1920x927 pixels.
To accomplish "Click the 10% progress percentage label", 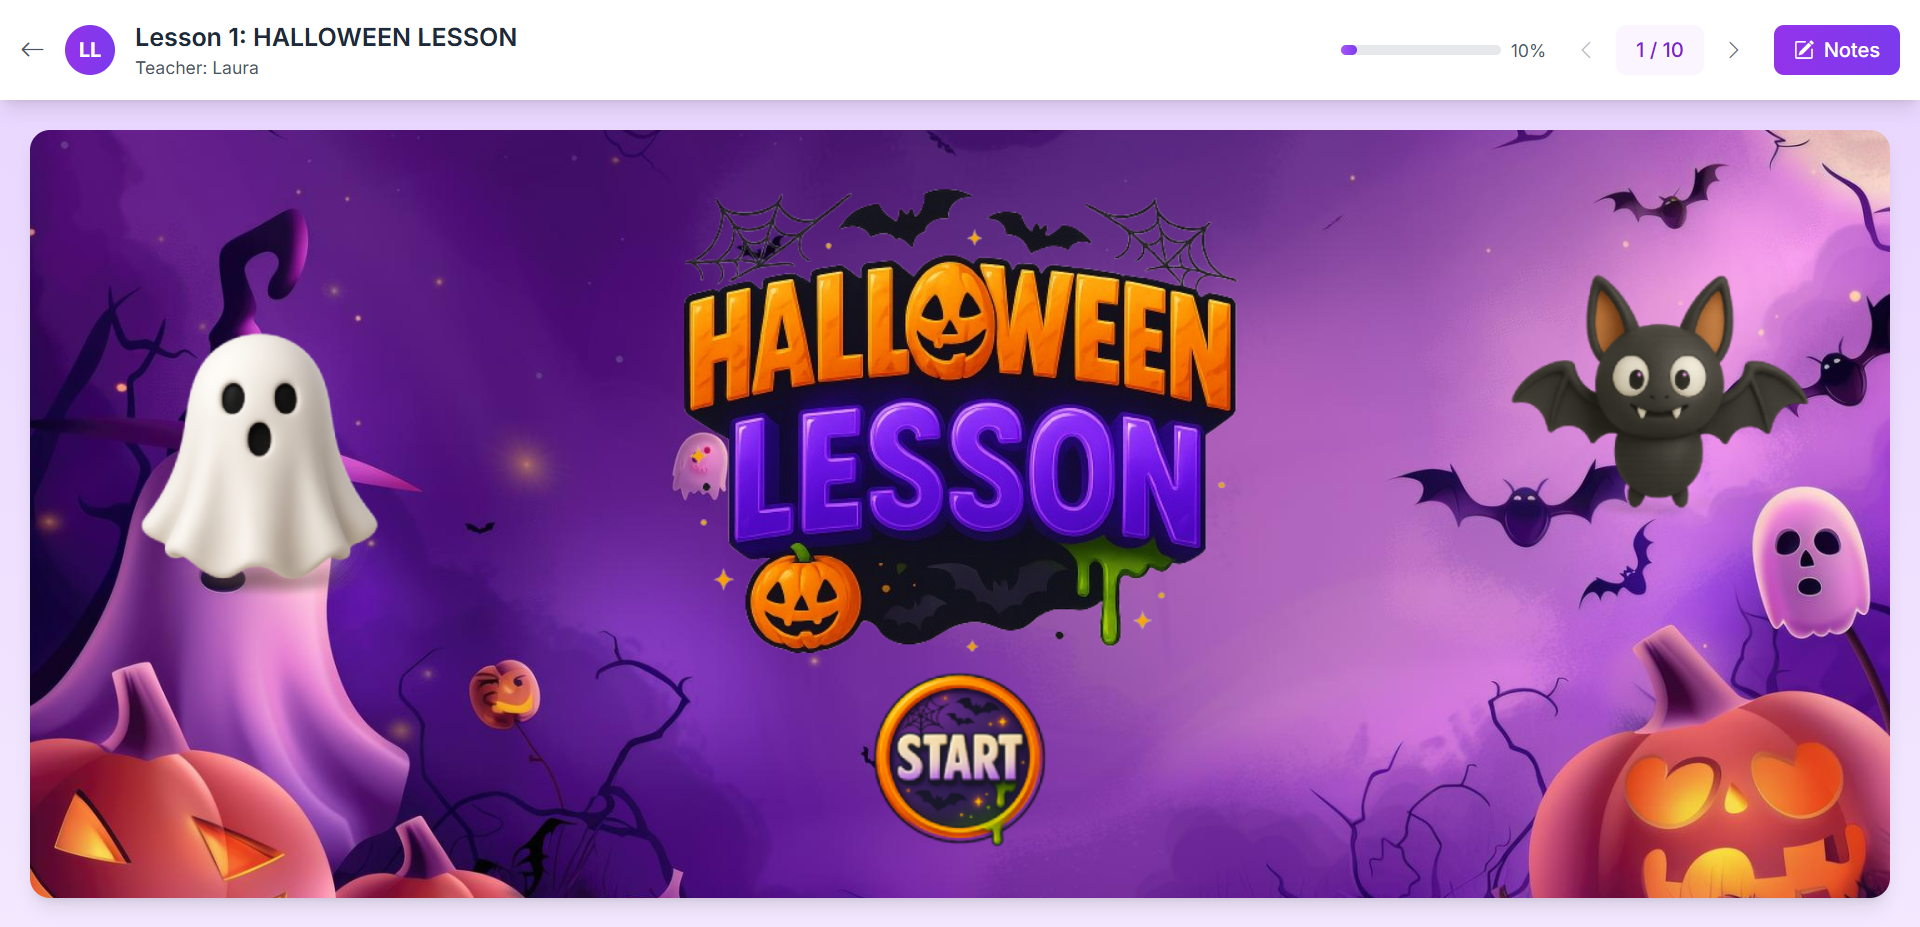I will click(1527, 51).
